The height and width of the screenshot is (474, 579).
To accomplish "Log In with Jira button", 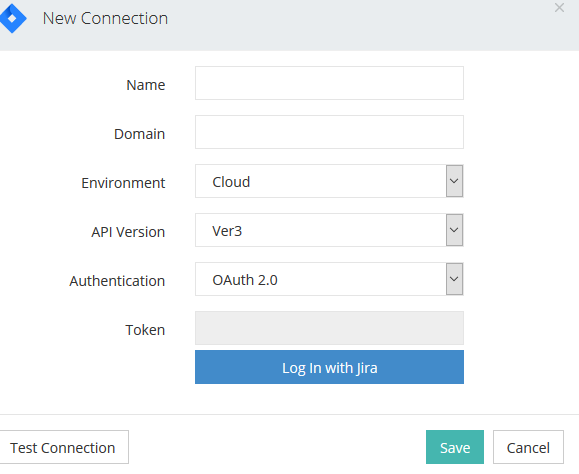I will click(329, 367).
